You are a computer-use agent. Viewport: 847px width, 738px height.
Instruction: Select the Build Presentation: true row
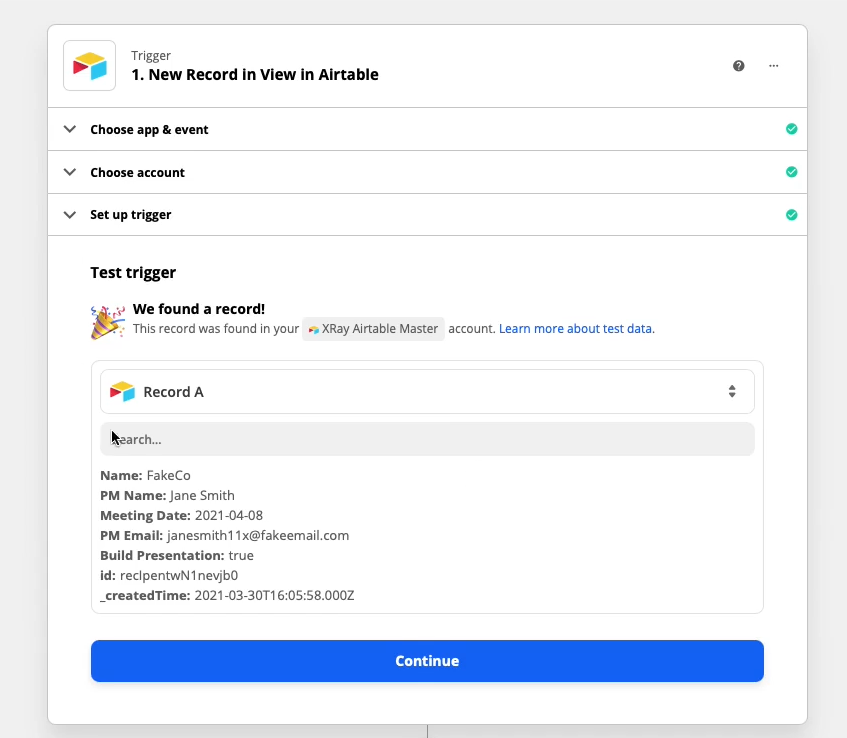click(177, 555)
